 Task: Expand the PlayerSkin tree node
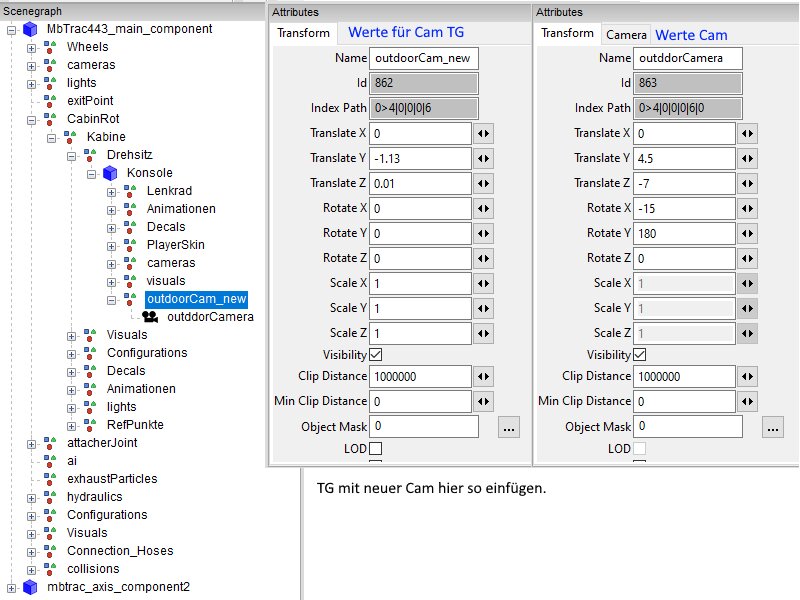112,245
